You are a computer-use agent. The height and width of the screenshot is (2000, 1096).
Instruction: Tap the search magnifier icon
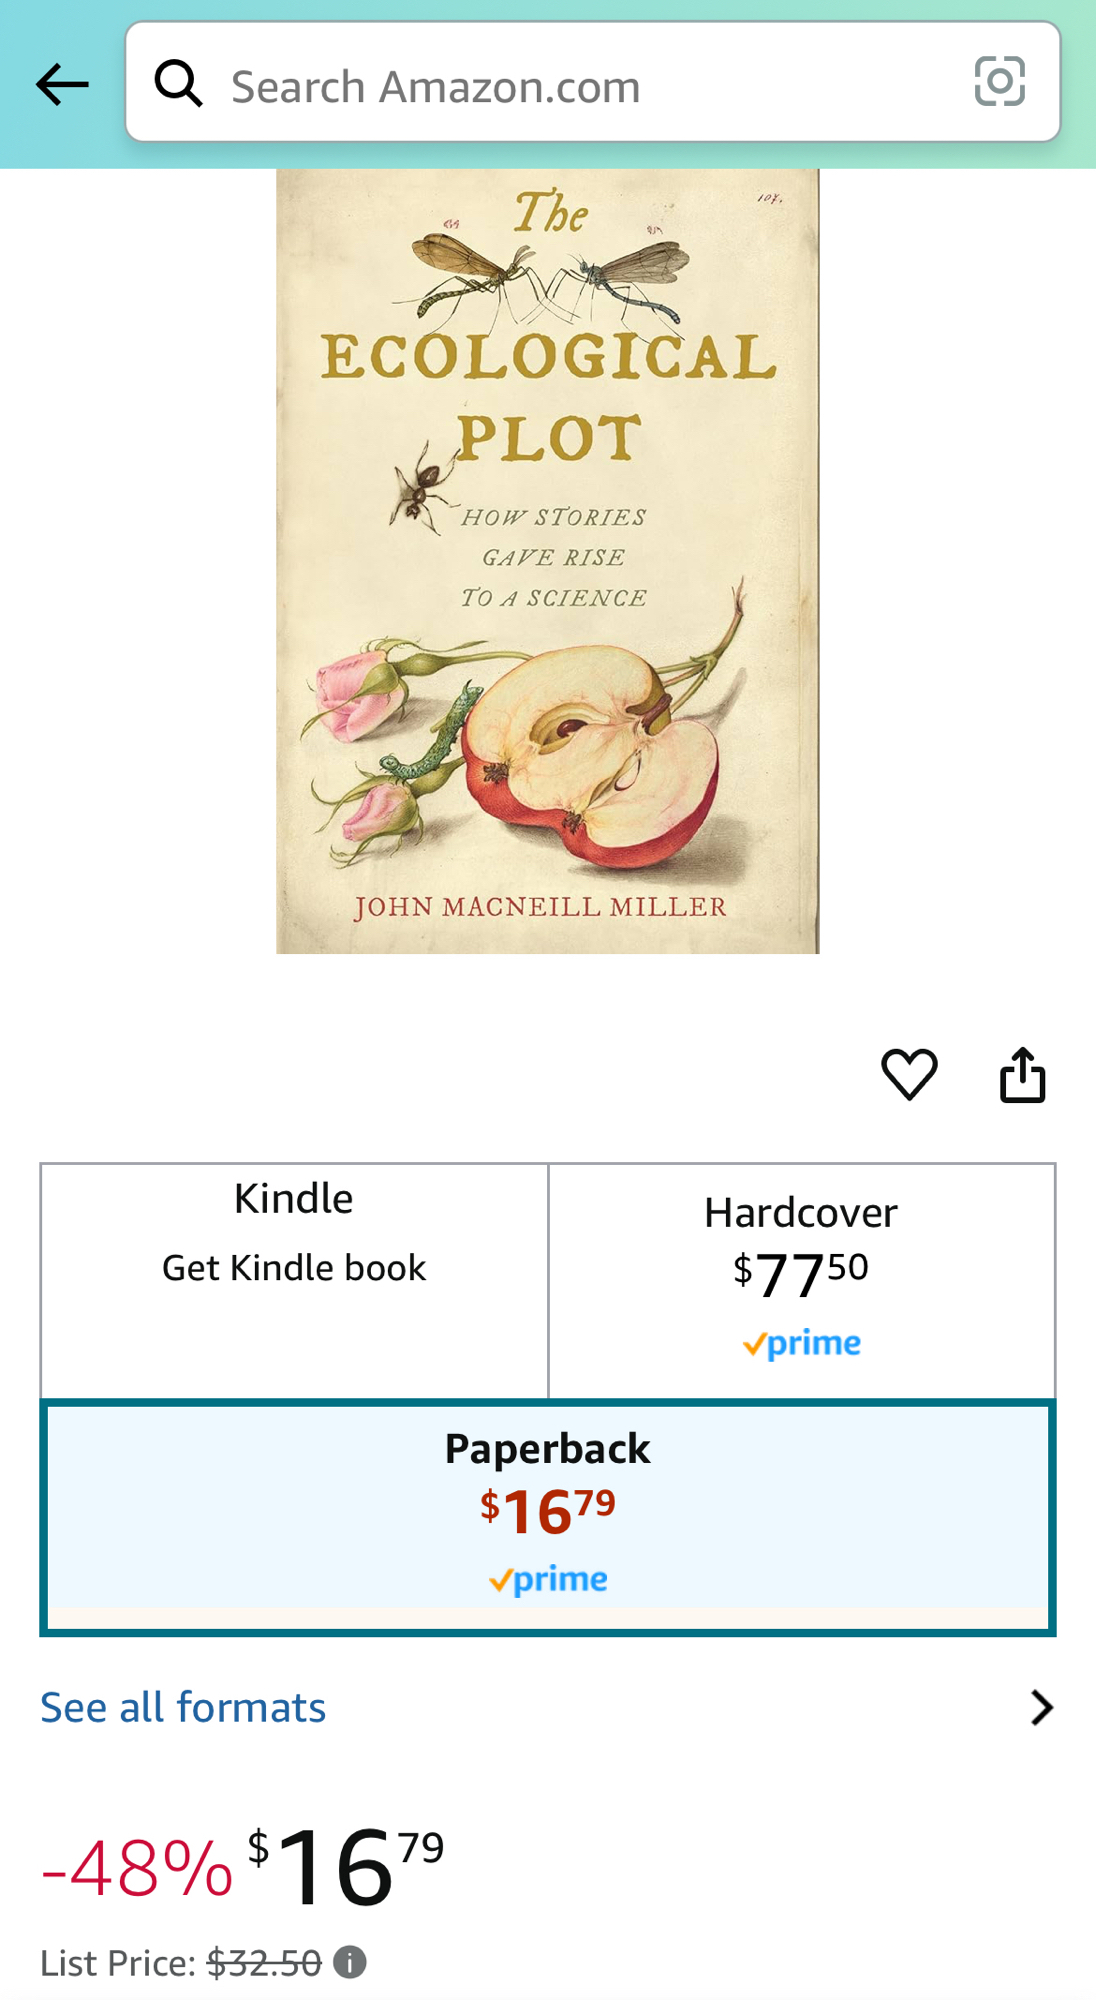click(x=178, y=83)
